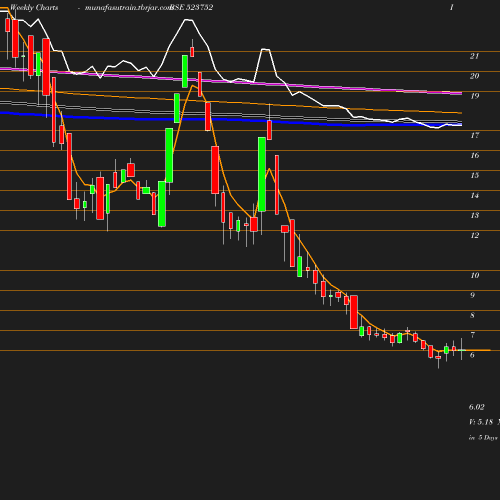Click the 'Weekly Charts' title text
Viewport: 500px width, 500px height.
click(34, 7)
